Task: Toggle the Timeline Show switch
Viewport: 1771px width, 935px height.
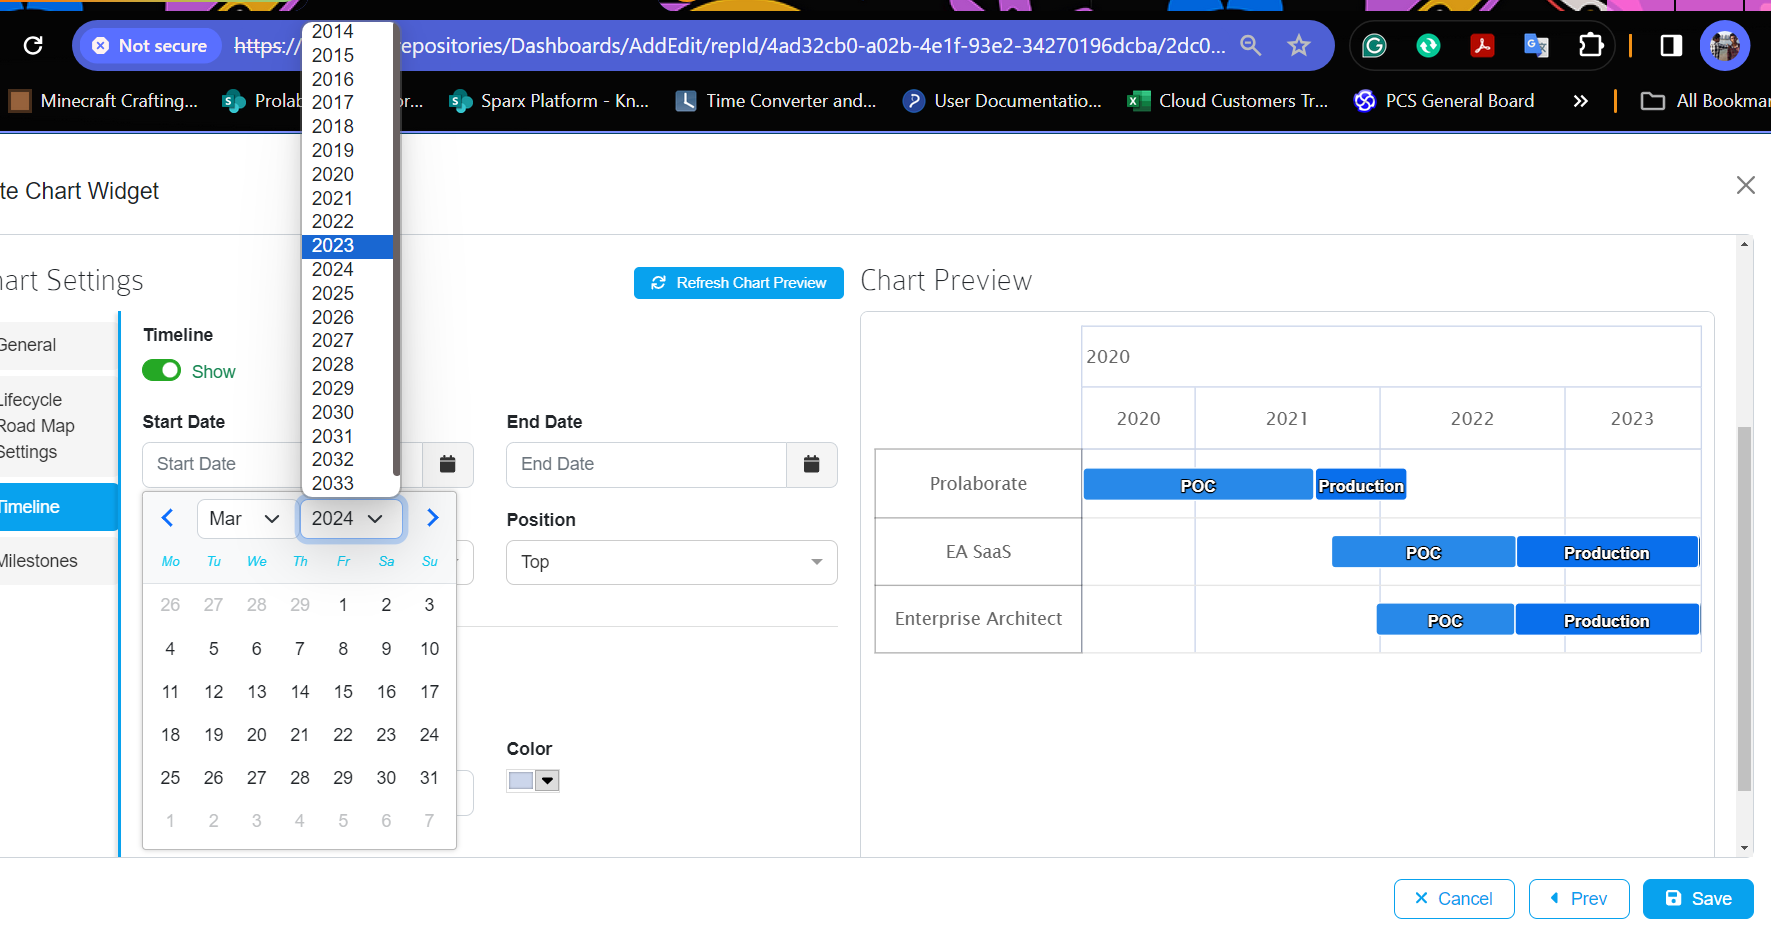Action: [161, 371]
